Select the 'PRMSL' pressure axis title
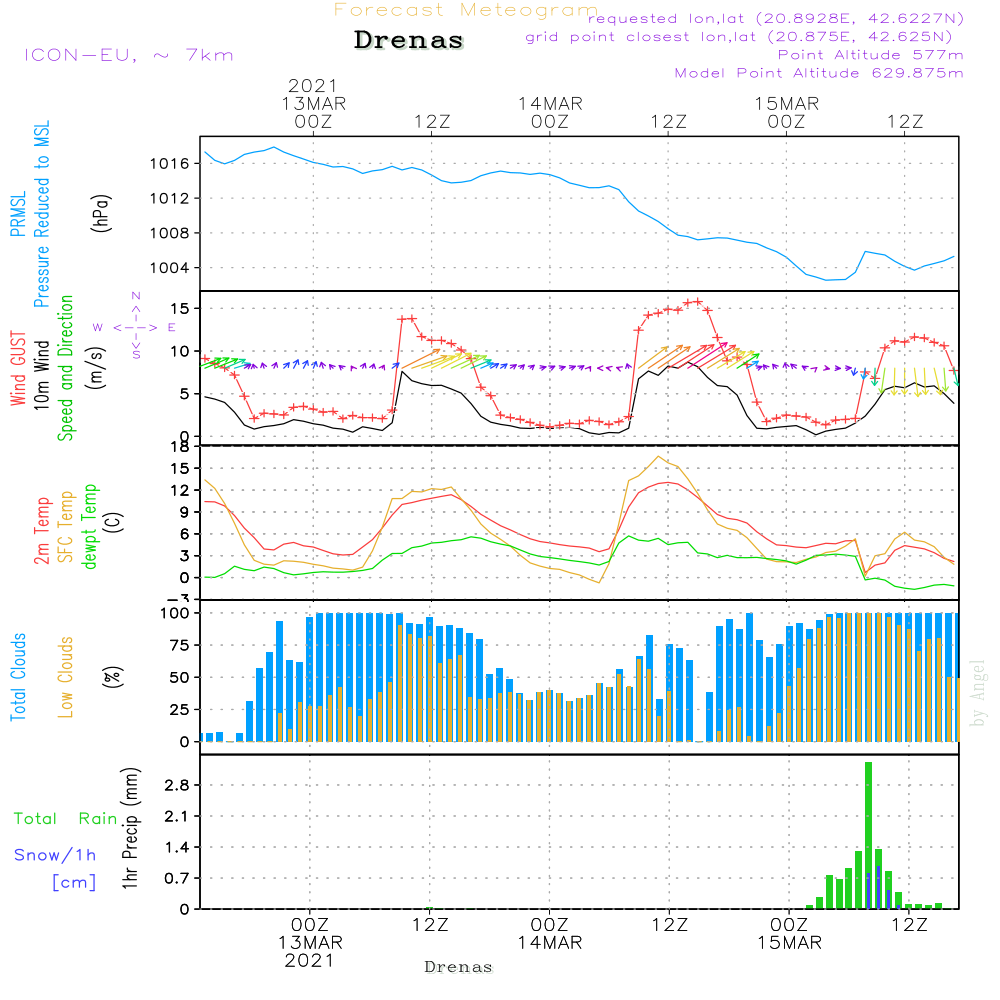Image resolution: width=1000 pixels, height=1000 pixels. (x=18, y=214)
